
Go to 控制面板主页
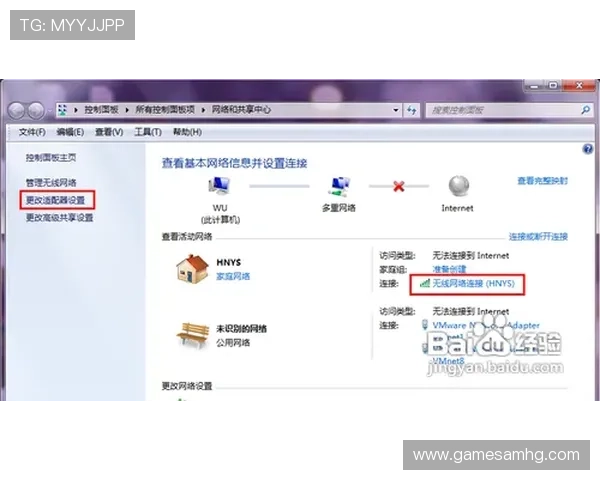point(51,157)
